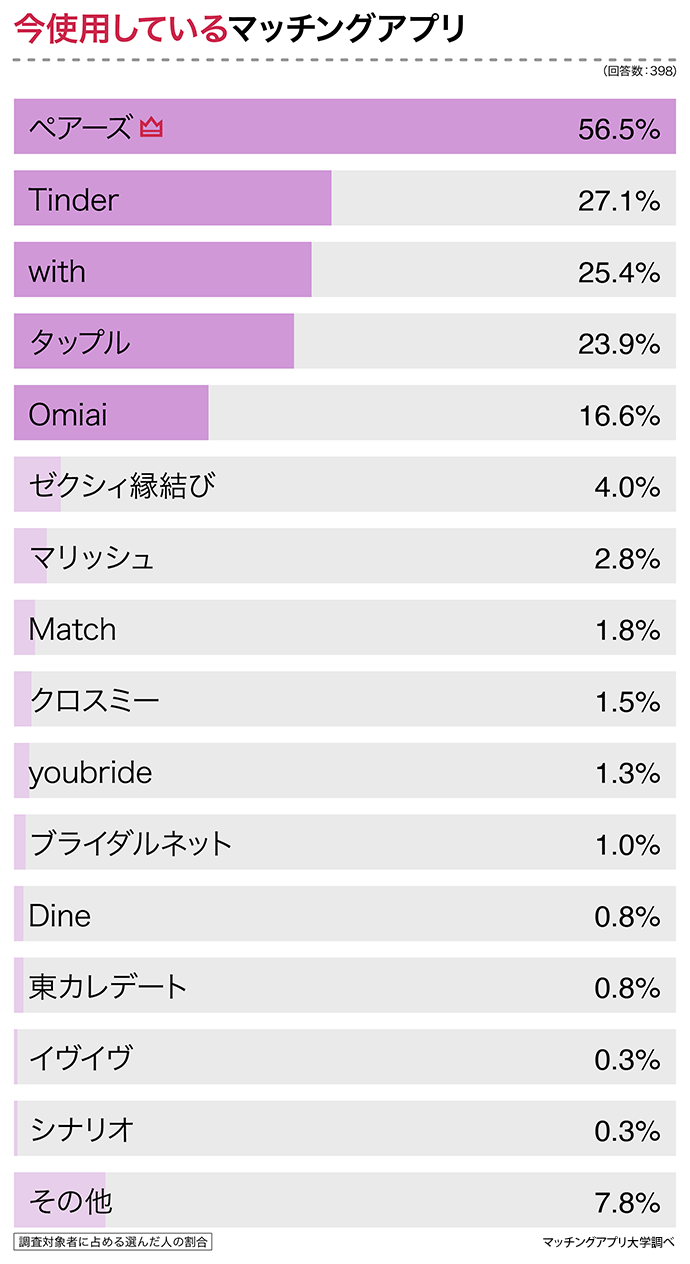This screenshot has height=1264, width=690.
Task: Click the Match row label
Action: (72, 630)
